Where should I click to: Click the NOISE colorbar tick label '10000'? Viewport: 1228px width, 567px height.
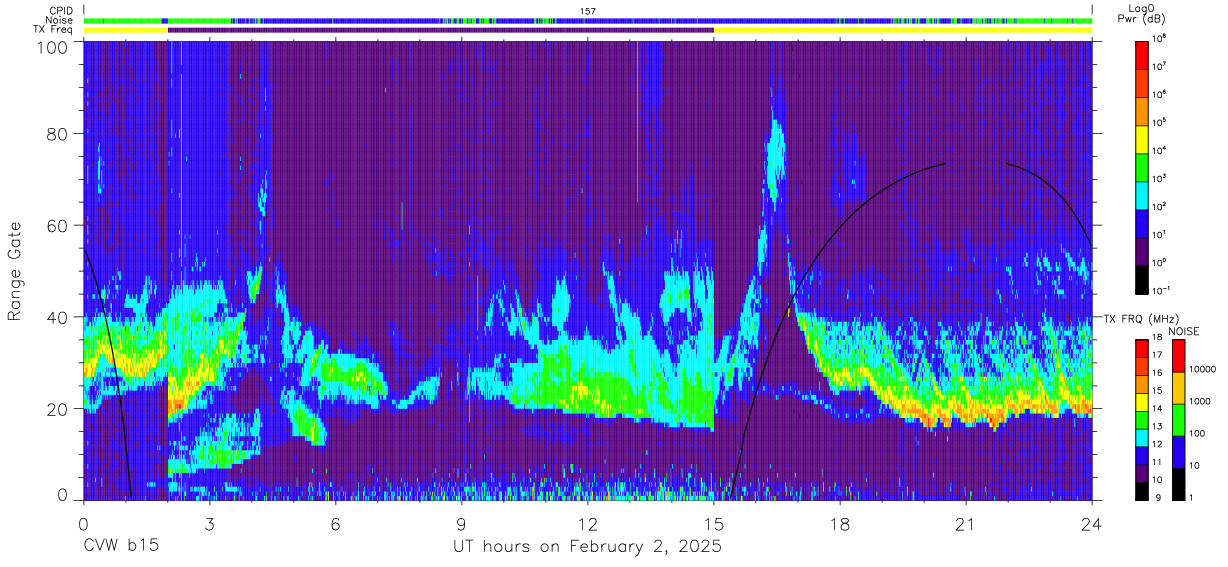tap(1202, 370)
